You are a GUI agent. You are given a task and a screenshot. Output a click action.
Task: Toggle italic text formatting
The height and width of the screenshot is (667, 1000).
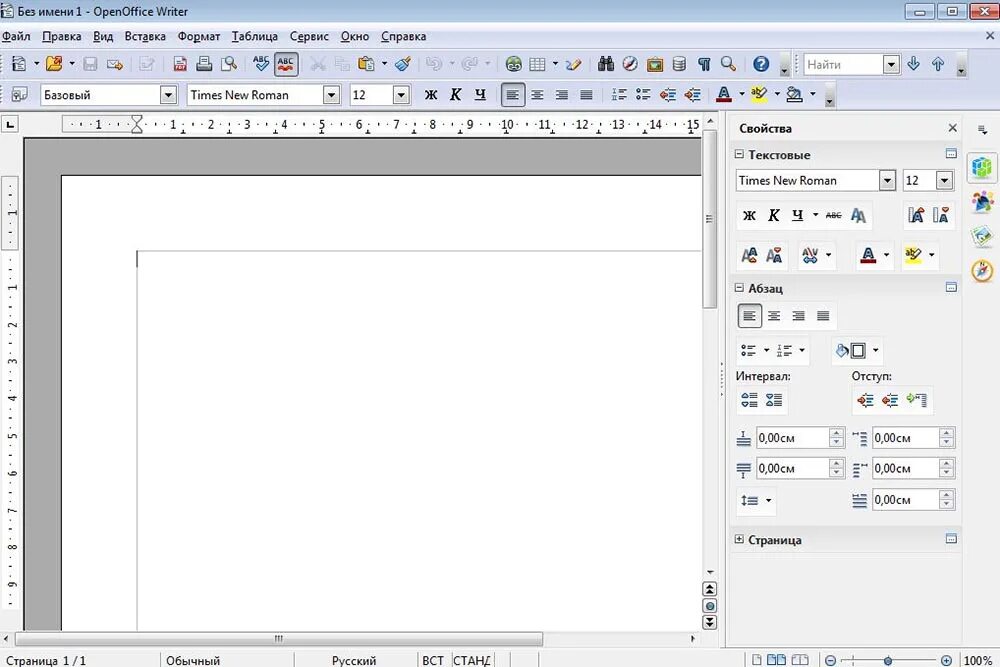point(455,94)
